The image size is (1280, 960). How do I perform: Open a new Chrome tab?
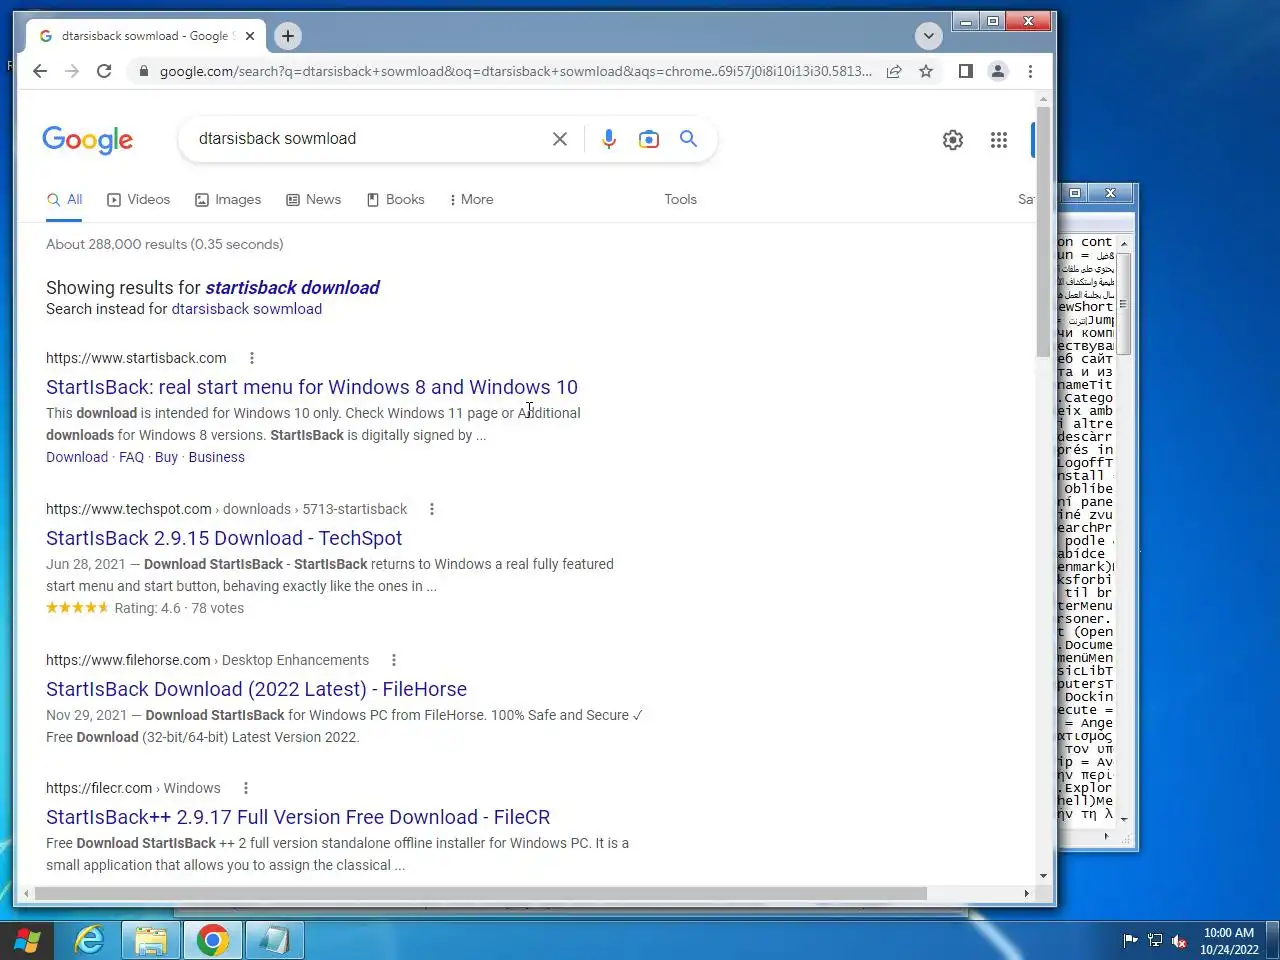pos(288,36)
